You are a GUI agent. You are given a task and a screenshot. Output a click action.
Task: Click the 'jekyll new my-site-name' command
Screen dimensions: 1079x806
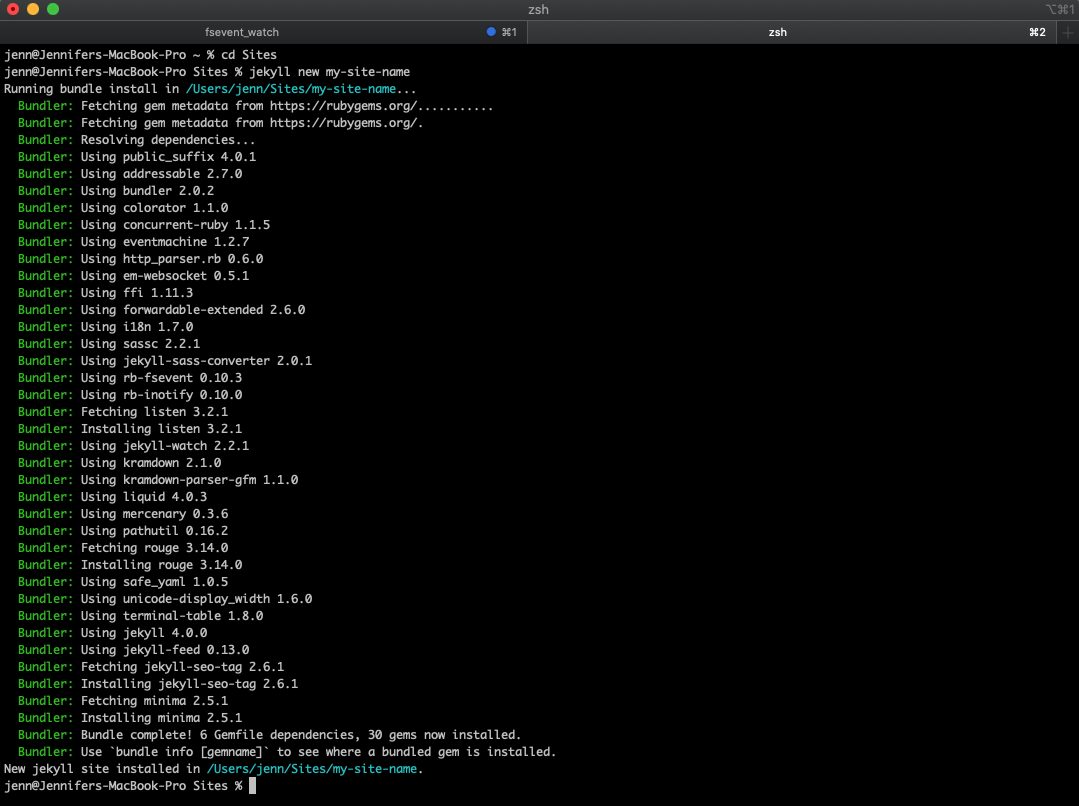pyautogui.click(x=329, y=72)
